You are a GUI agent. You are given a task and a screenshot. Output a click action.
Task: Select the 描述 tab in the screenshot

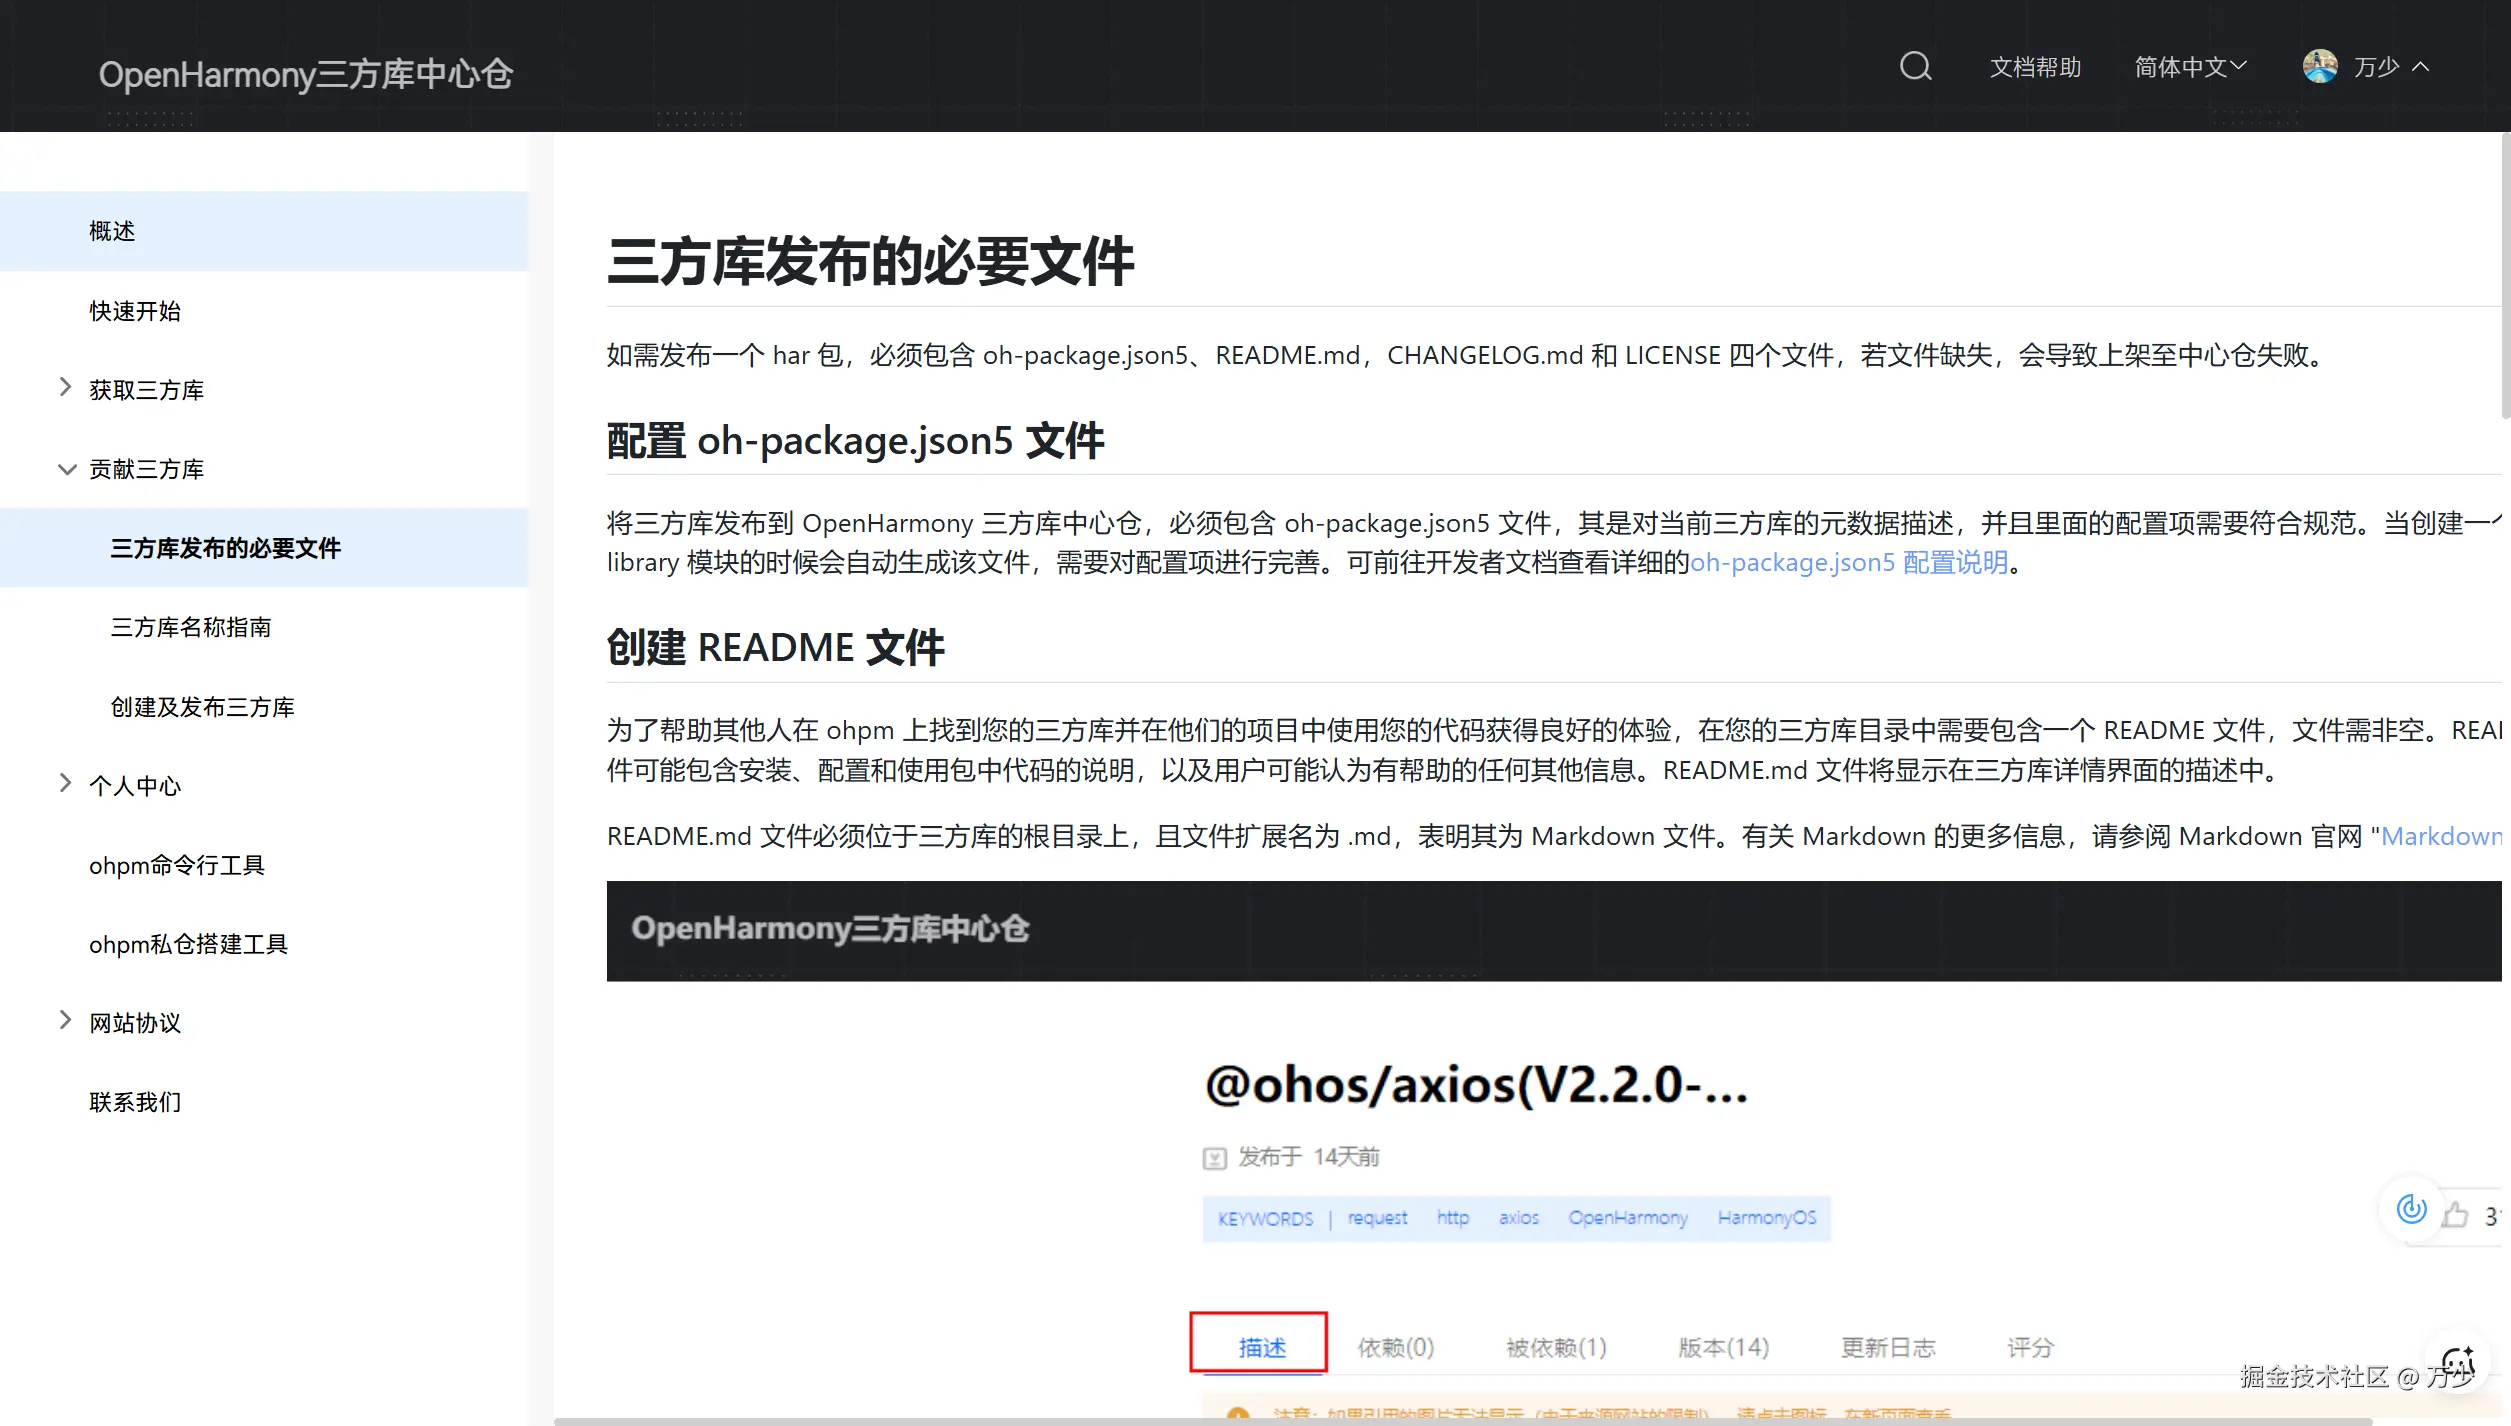coord(1260,1346)
